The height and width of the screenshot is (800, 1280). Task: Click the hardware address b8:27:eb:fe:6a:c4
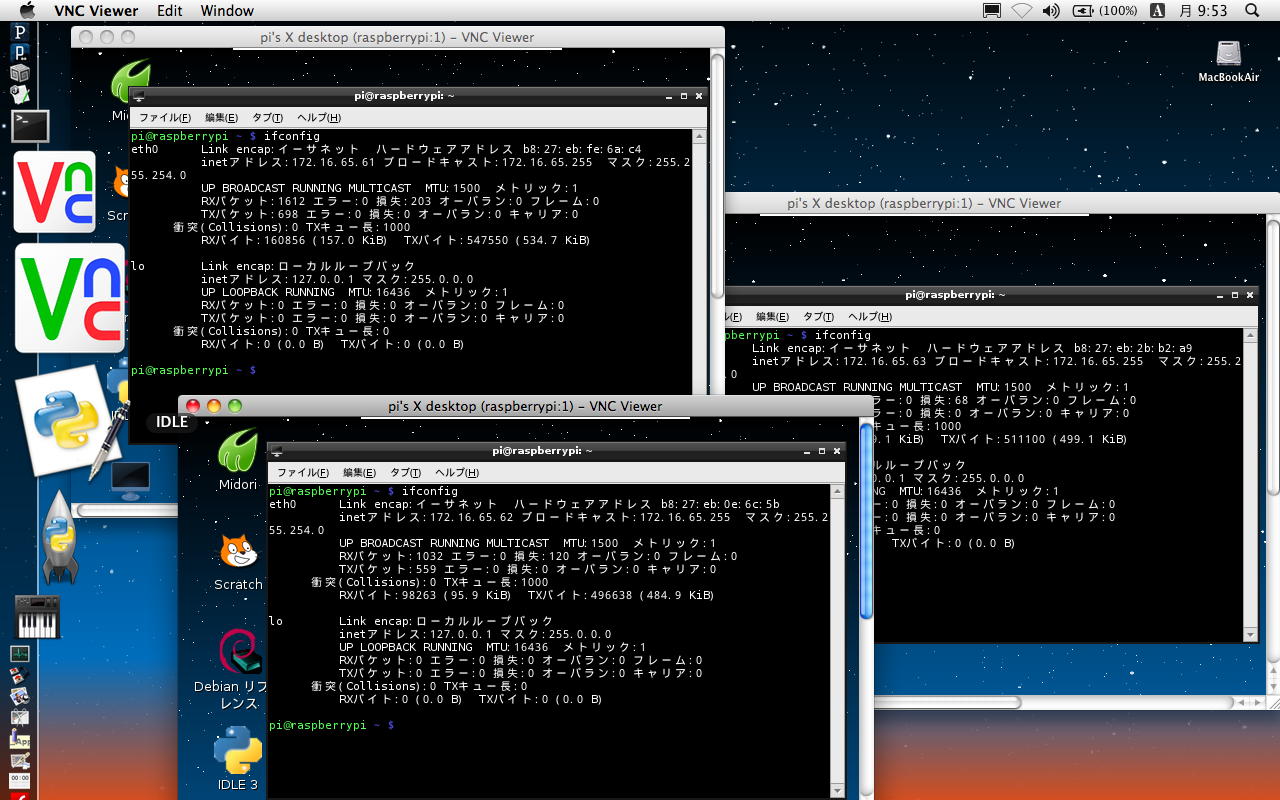[582, 149]
